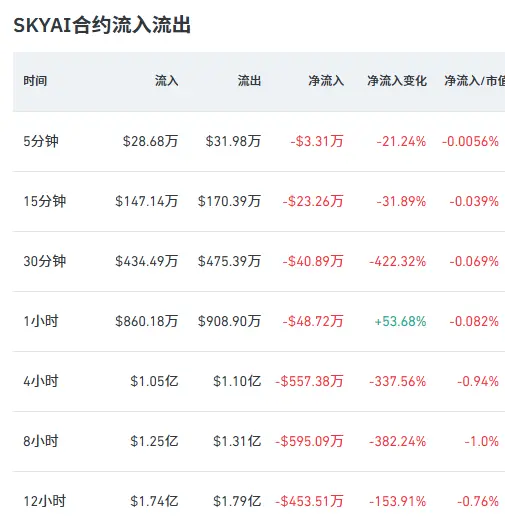Select the 12小时 row label
This screenshot has height=517, width=505.
44,501
